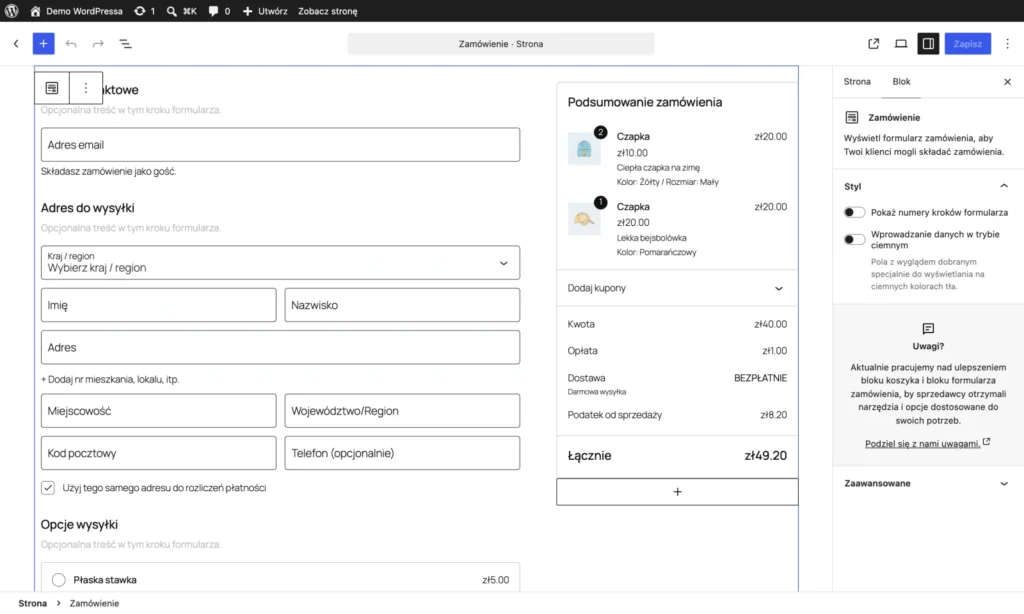Add block with plus below order summary
Screen dimensions: 1024x614
pyautogui.click(x=677, y=492)
